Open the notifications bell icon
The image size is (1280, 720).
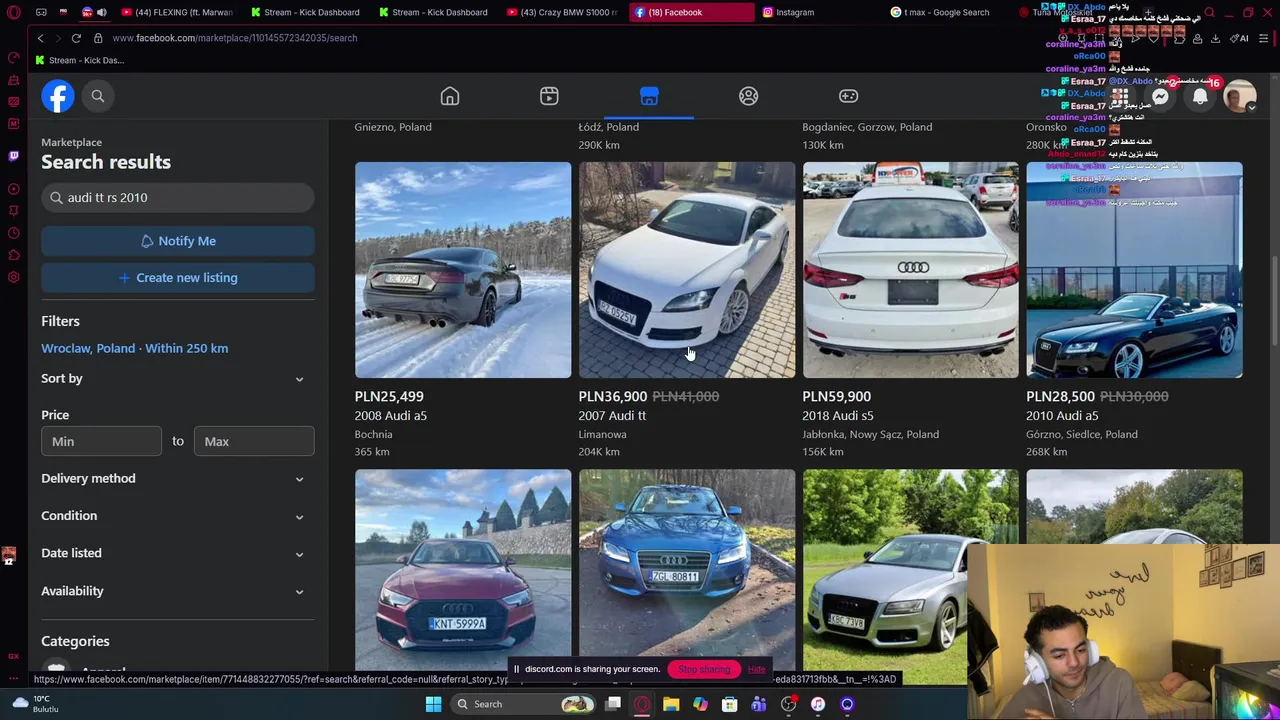1200,96
